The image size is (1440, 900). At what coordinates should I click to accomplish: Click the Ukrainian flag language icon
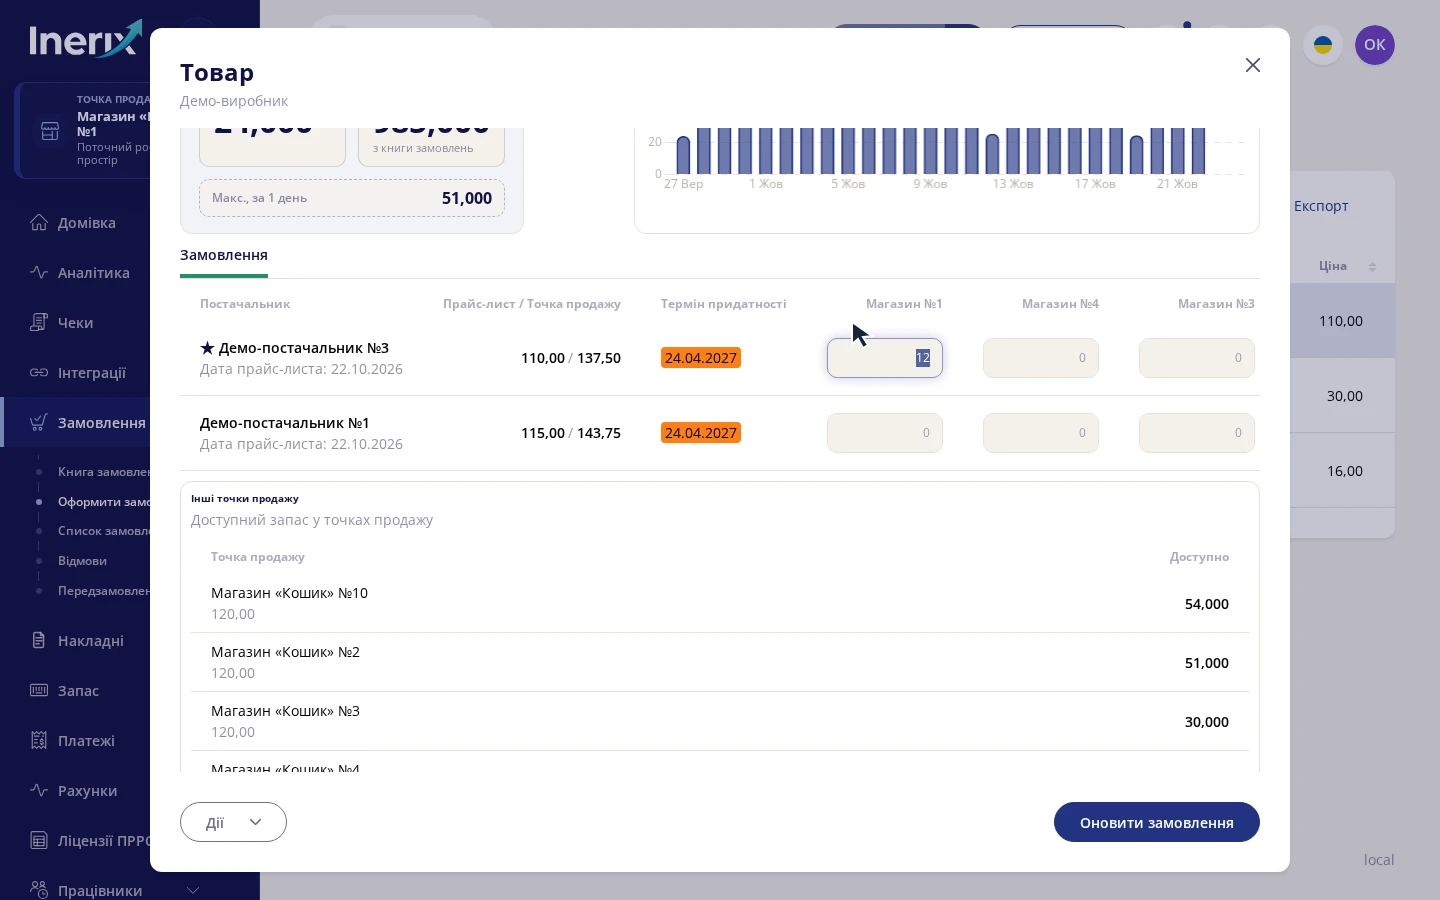click(1323, 45)
